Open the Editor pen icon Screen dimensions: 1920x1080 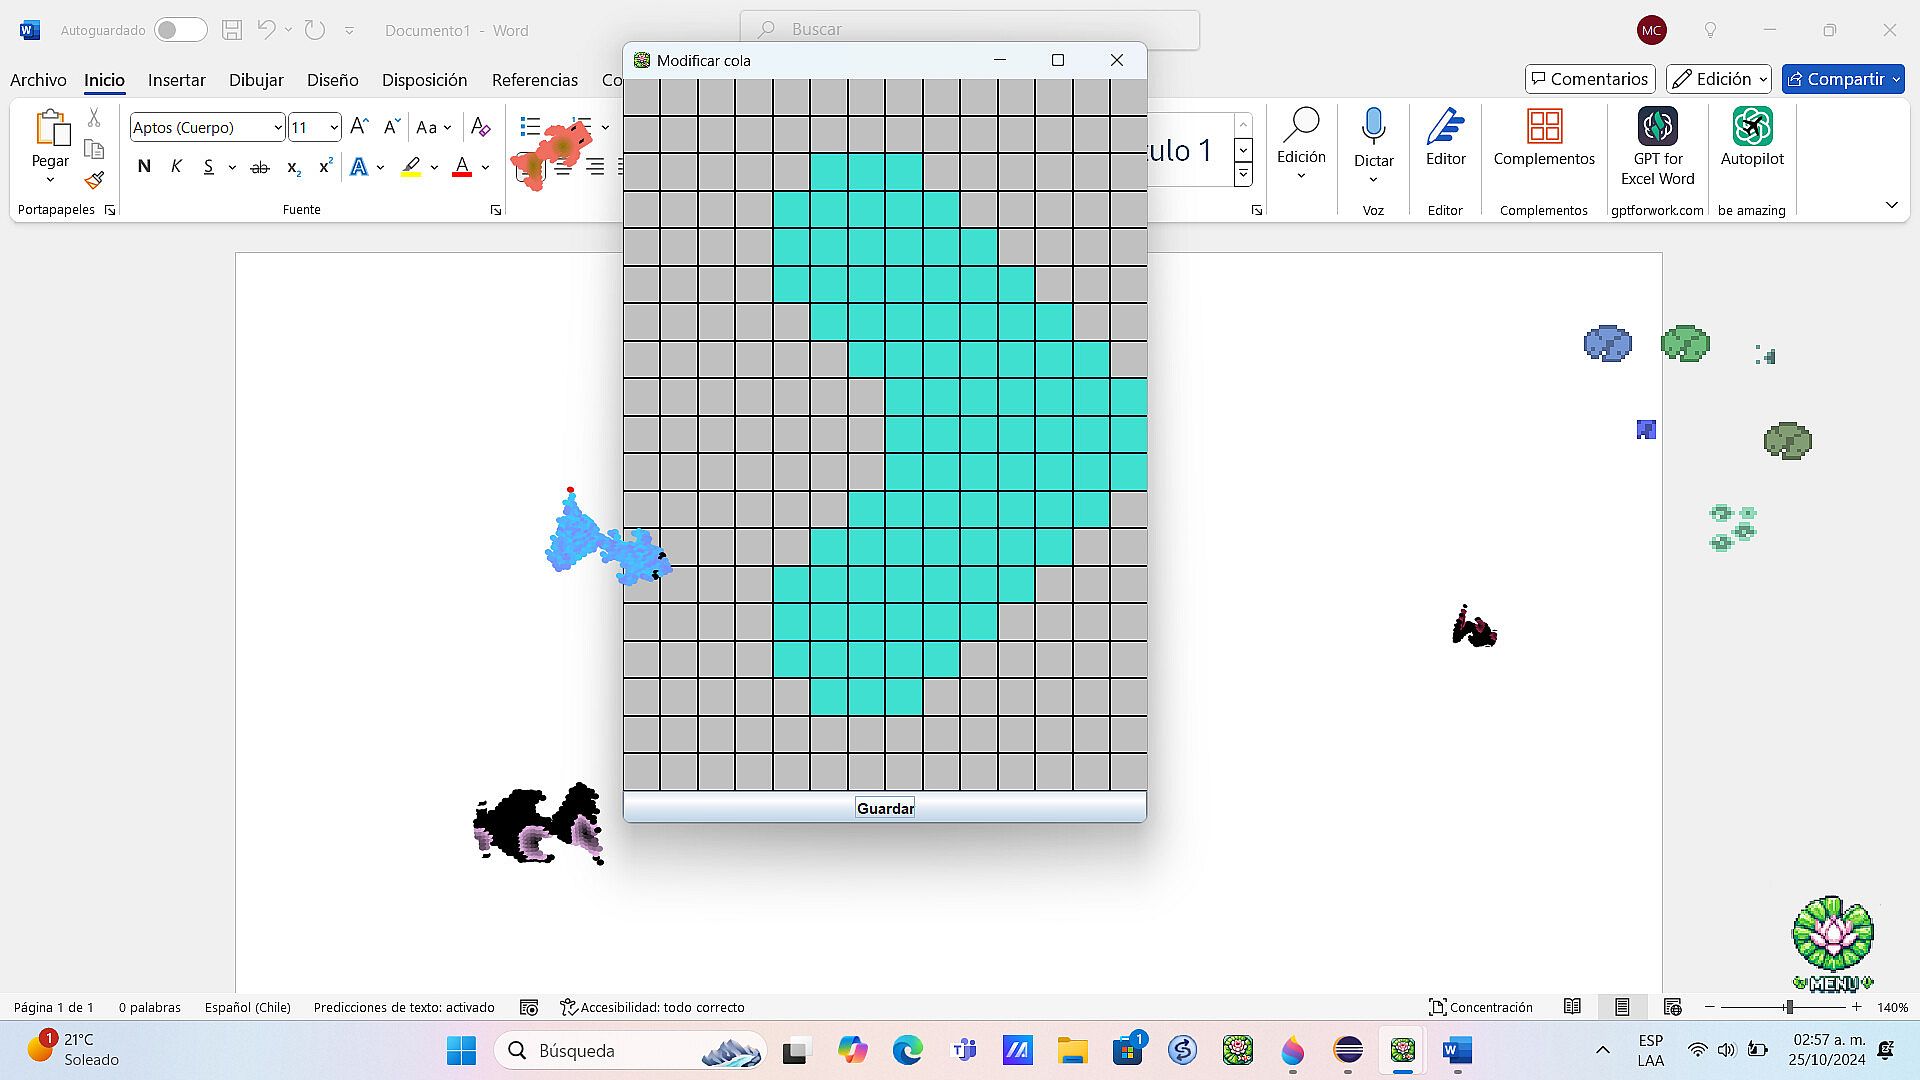coord(1445,127)
